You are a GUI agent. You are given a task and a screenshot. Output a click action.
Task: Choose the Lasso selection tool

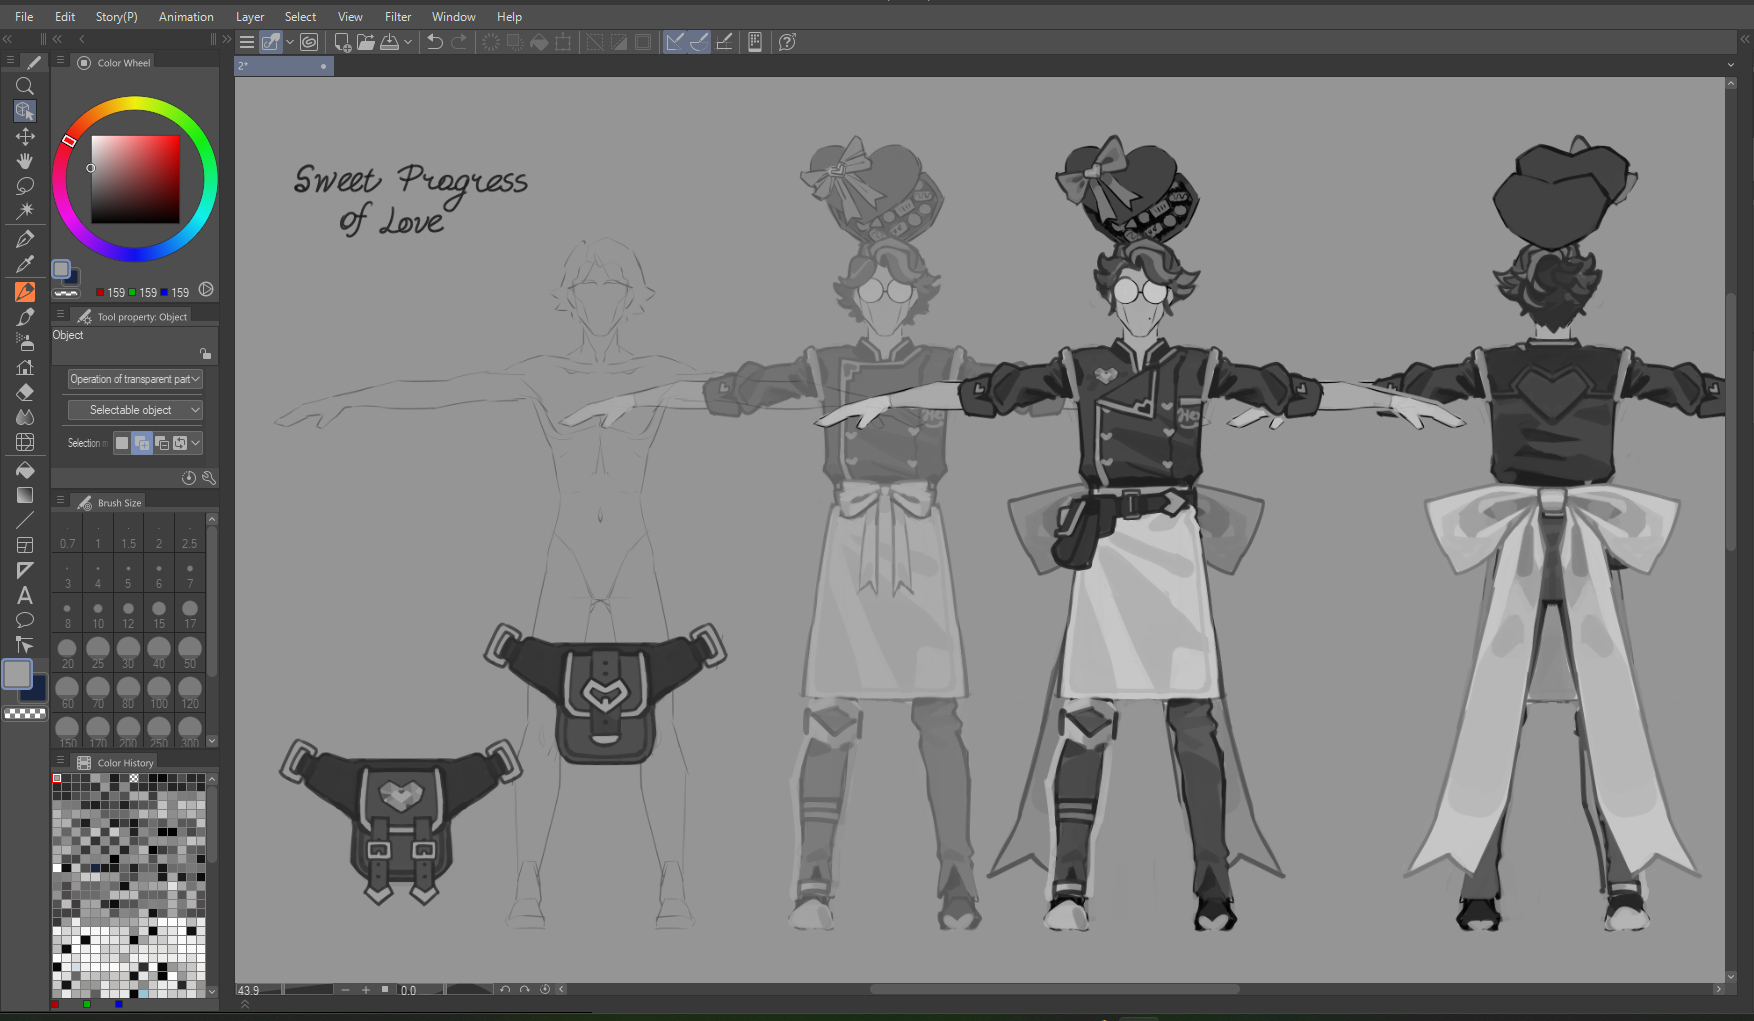coord(25,186)
